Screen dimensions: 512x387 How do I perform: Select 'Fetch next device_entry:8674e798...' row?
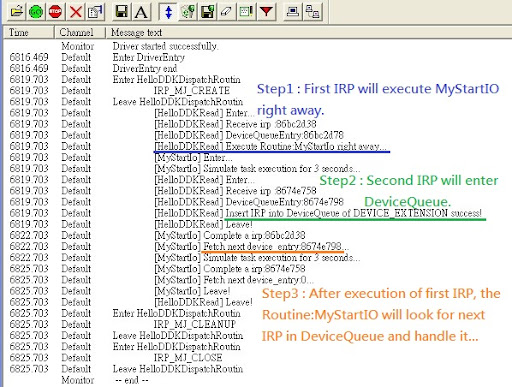coord(252,246)
